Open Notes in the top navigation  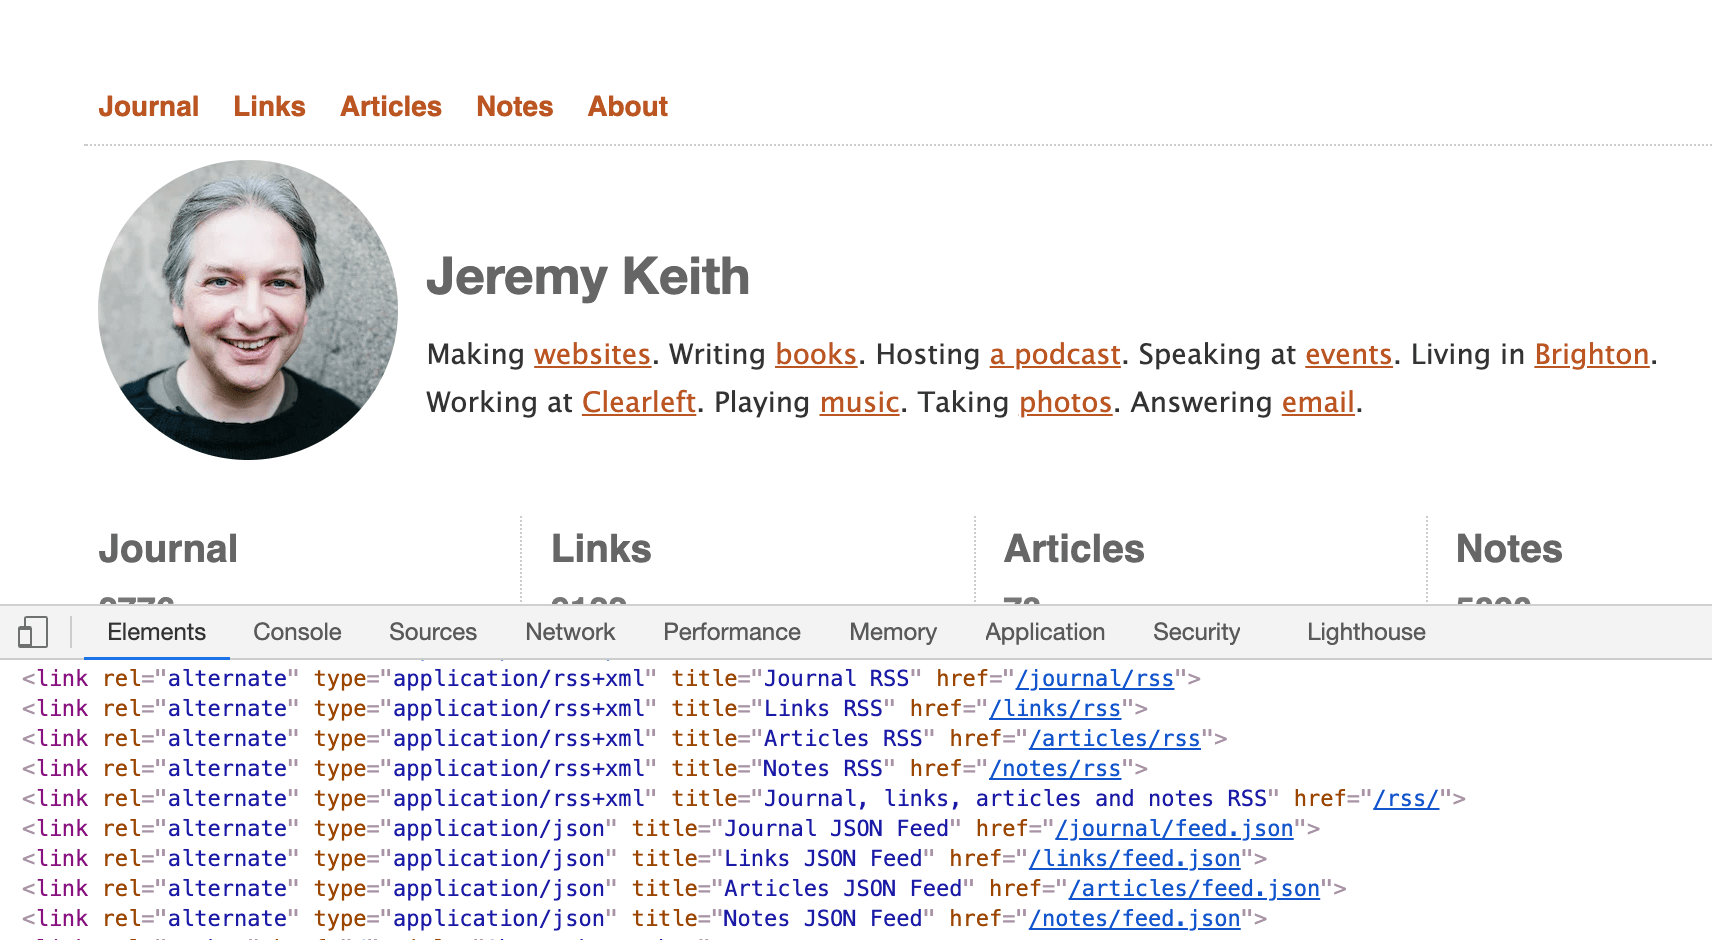(x=514, y=107)
